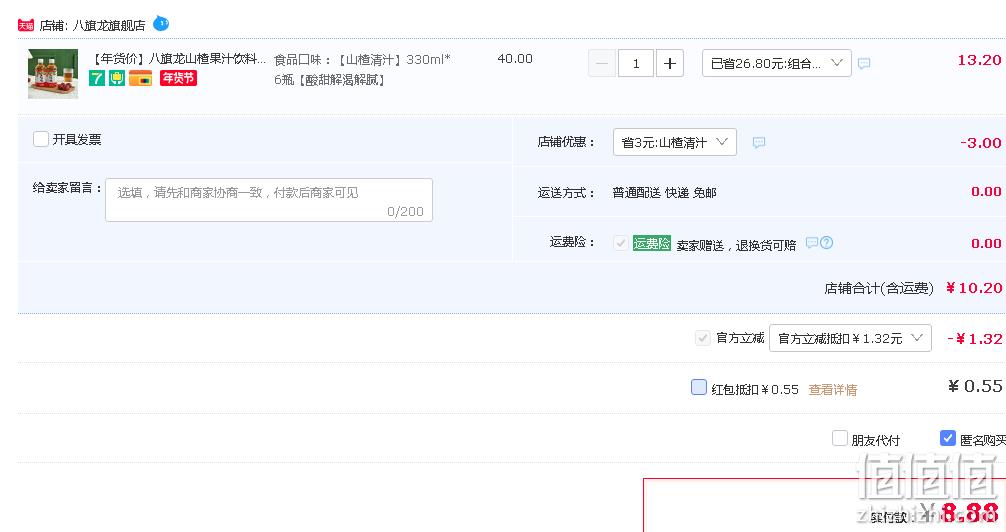Expand the 省3元:山楂清汁 store discount dropdown

[x=675, y=142]
